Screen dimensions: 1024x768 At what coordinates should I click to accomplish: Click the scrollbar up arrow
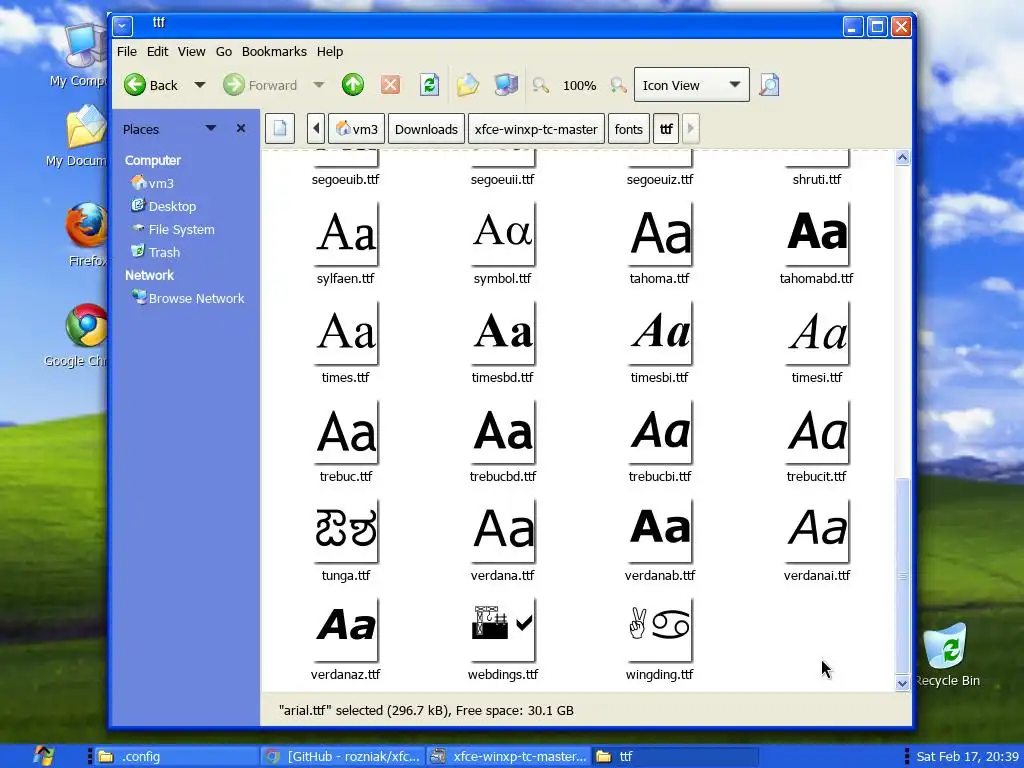tap(902, 157)
